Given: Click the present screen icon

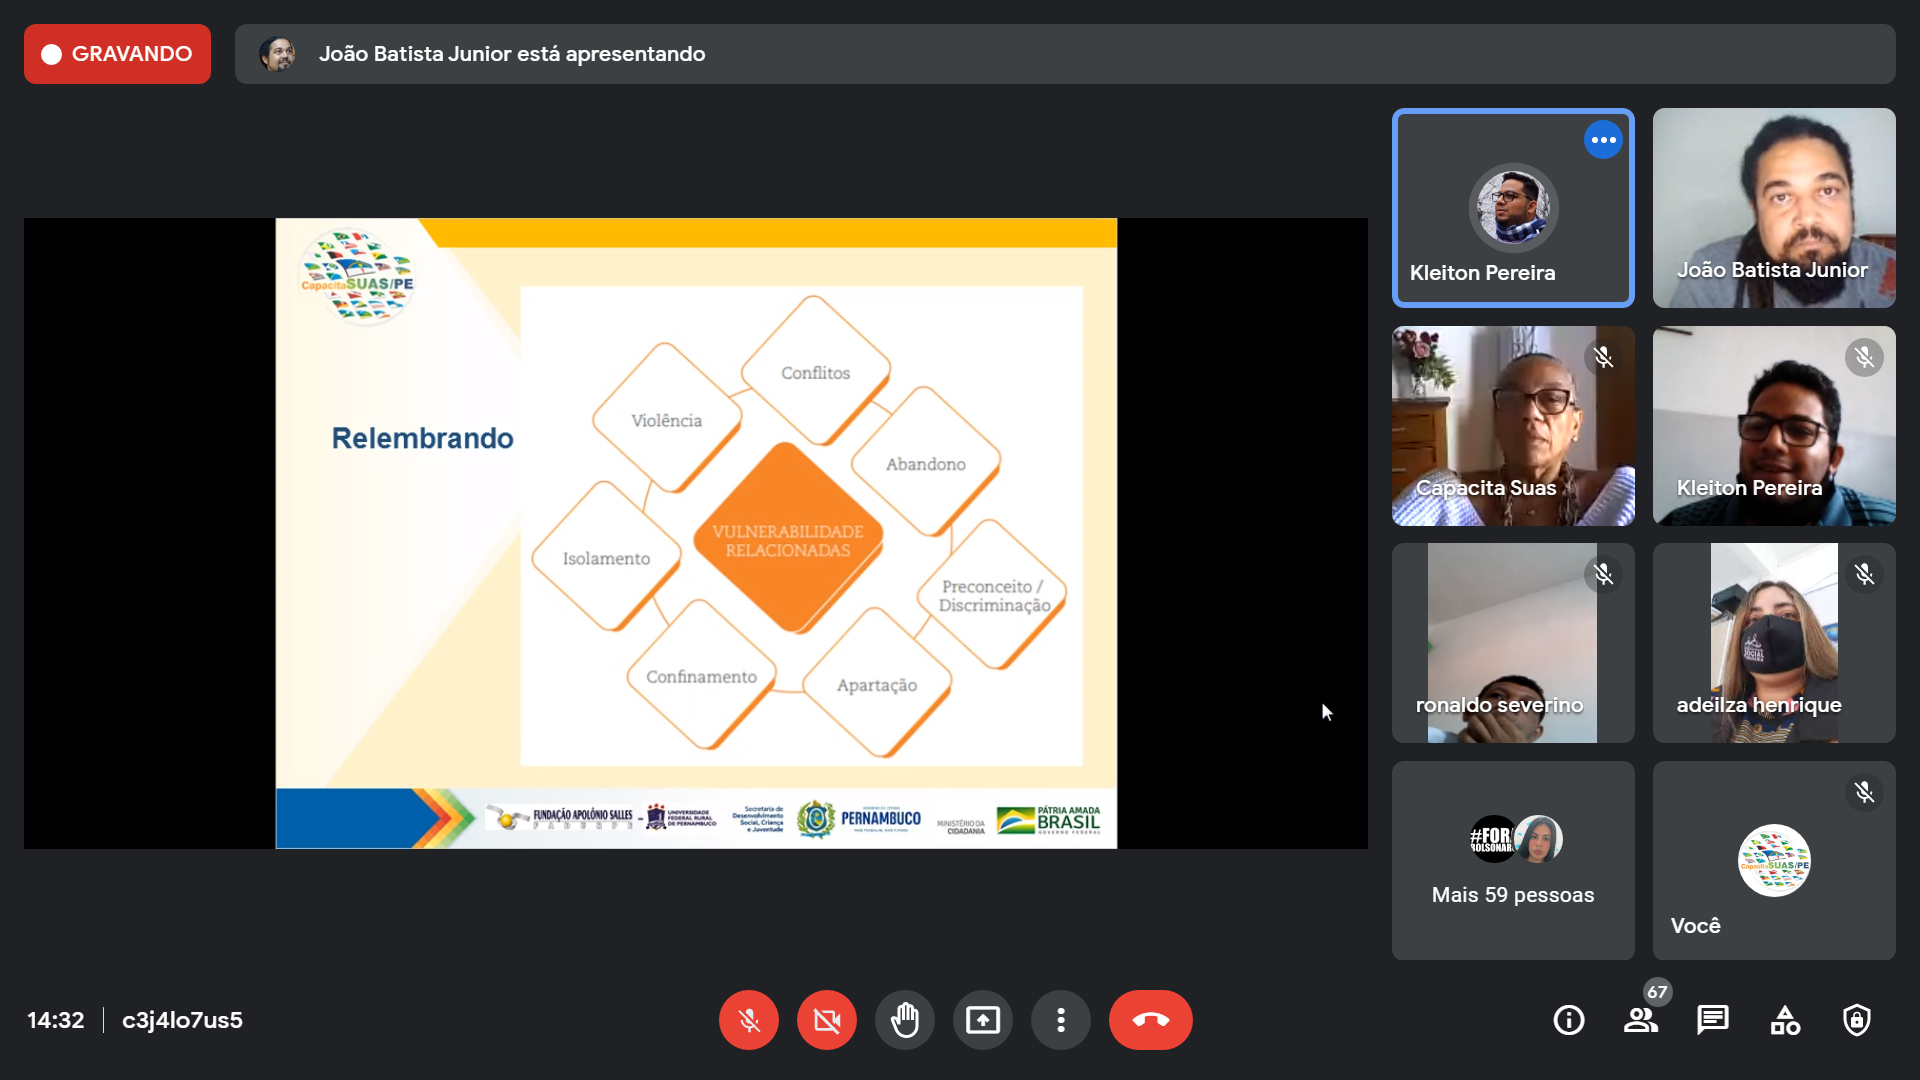Looking at the screenshot, I should (x=982, y=1020).
